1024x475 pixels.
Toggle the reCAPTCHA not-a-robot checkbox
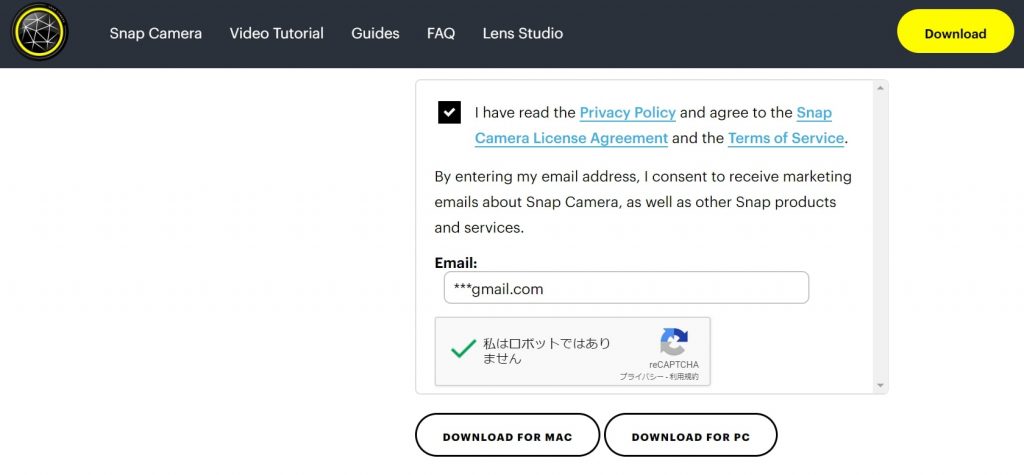(463, 350)
